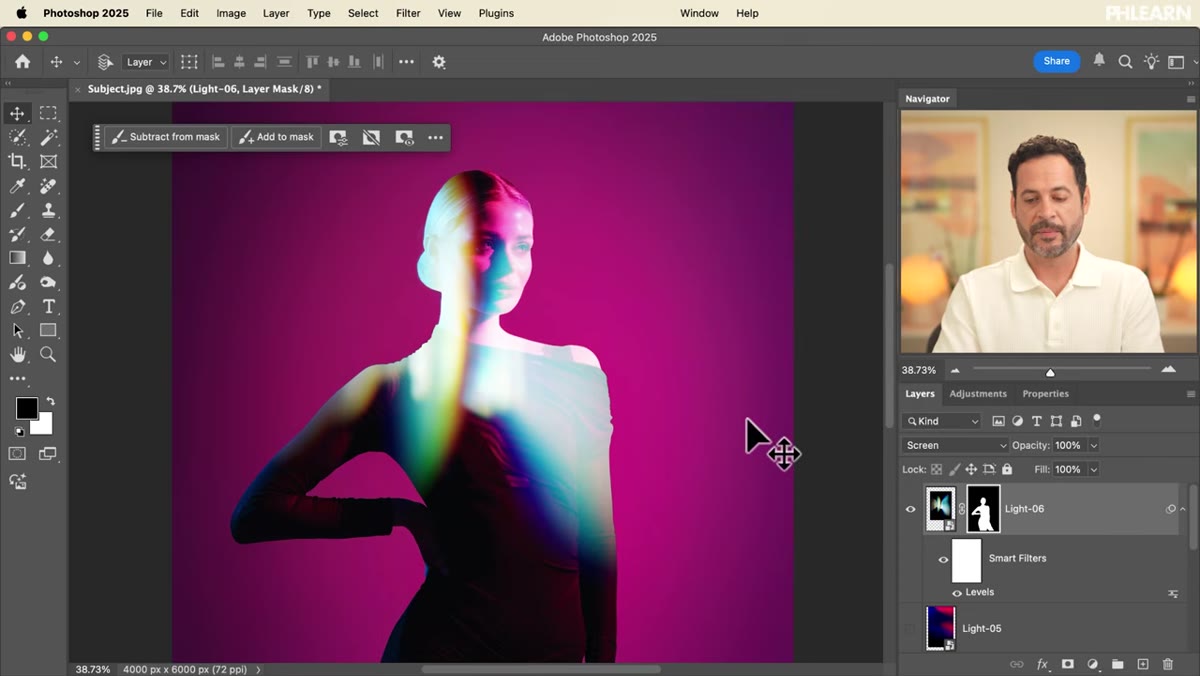Screen dimensions: 1200x676
Task: Click Subtract from mask button
Action: click(x=166, y=137)
